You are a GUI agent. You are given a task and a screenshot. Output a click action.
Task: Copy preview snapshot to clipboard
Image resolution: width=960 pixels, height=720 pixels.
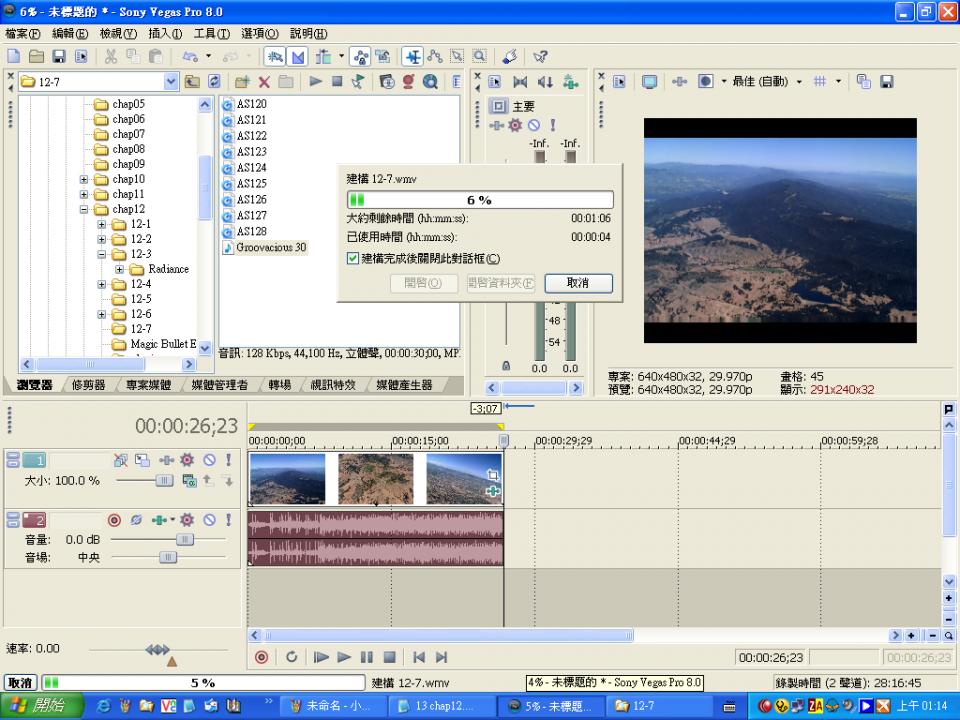point(864,82)
